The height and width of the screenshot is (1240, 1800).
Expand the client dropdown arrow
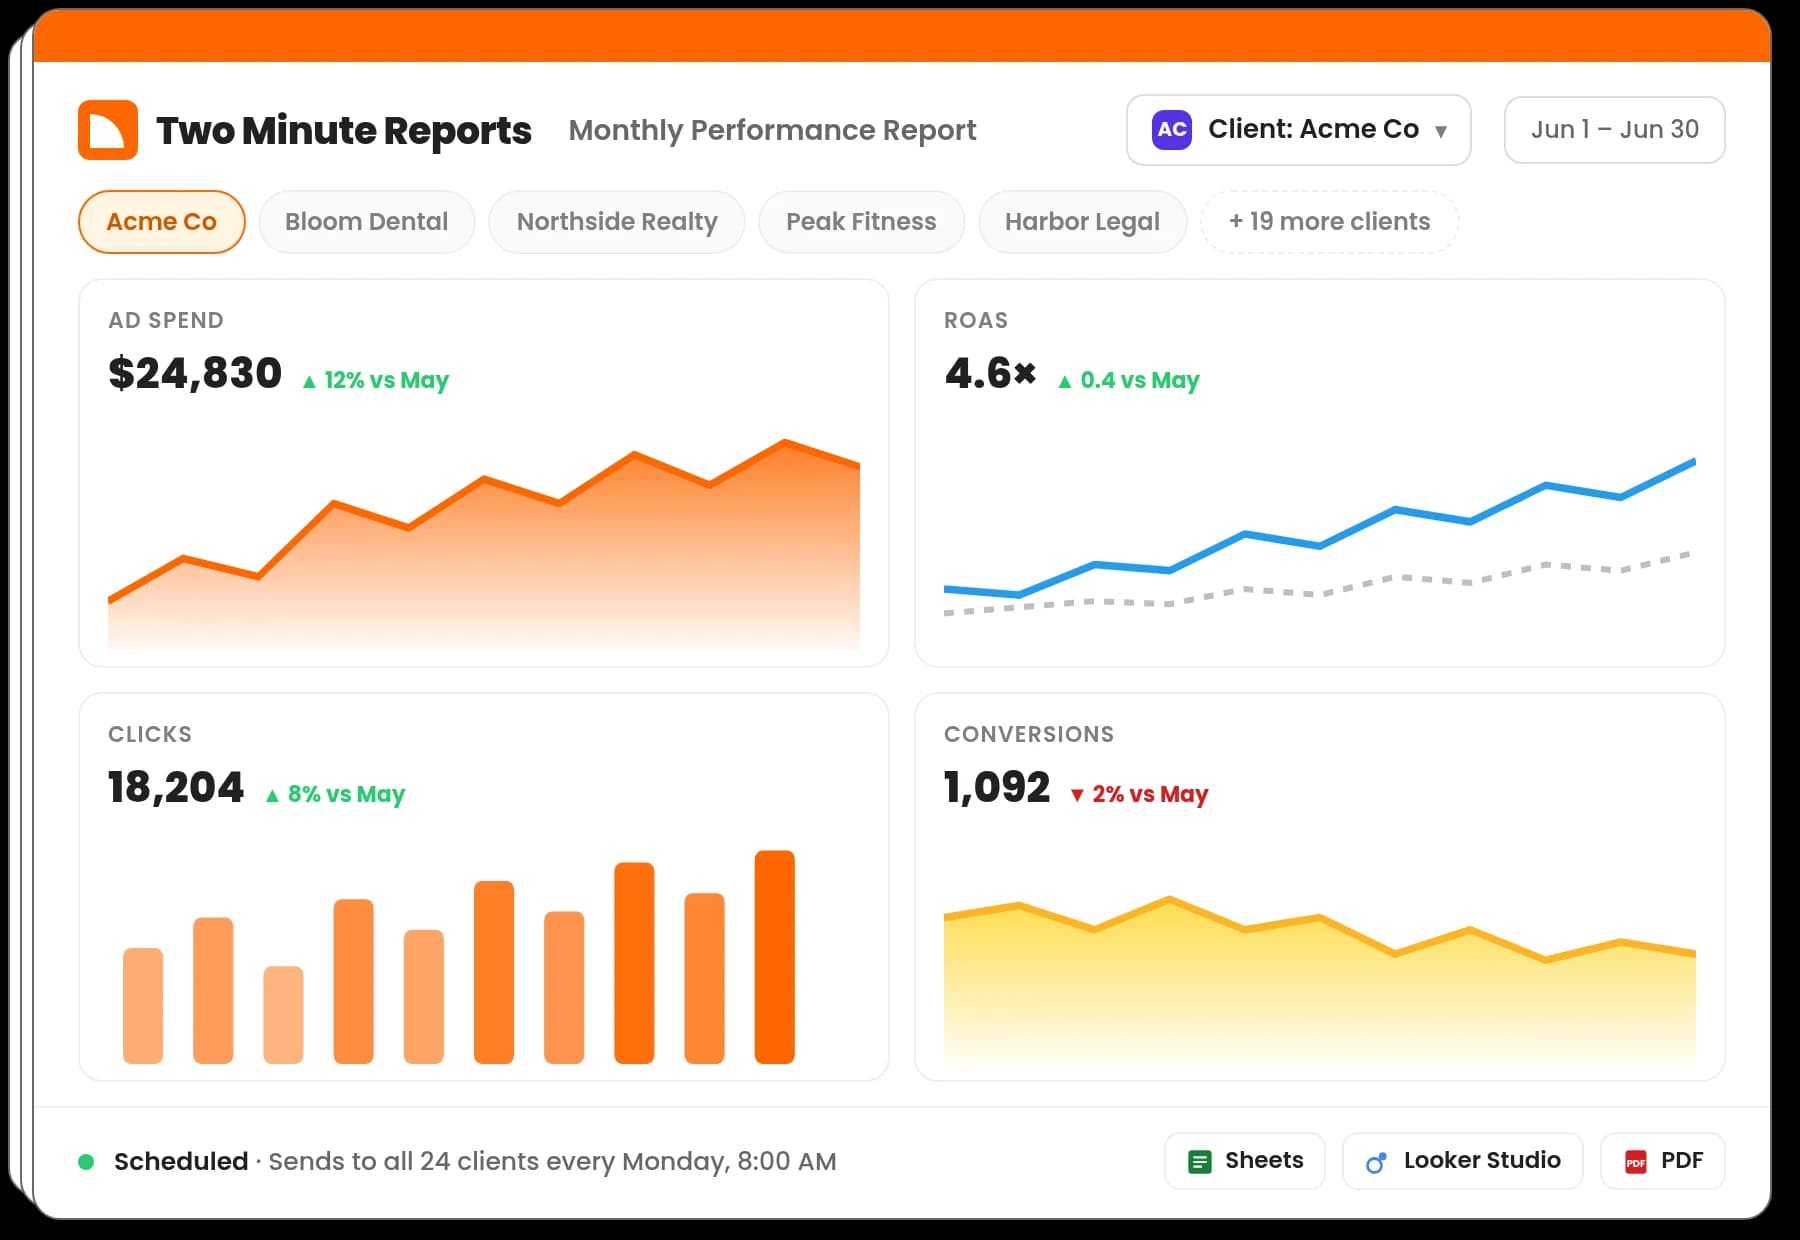click(x=1441, y=131)
